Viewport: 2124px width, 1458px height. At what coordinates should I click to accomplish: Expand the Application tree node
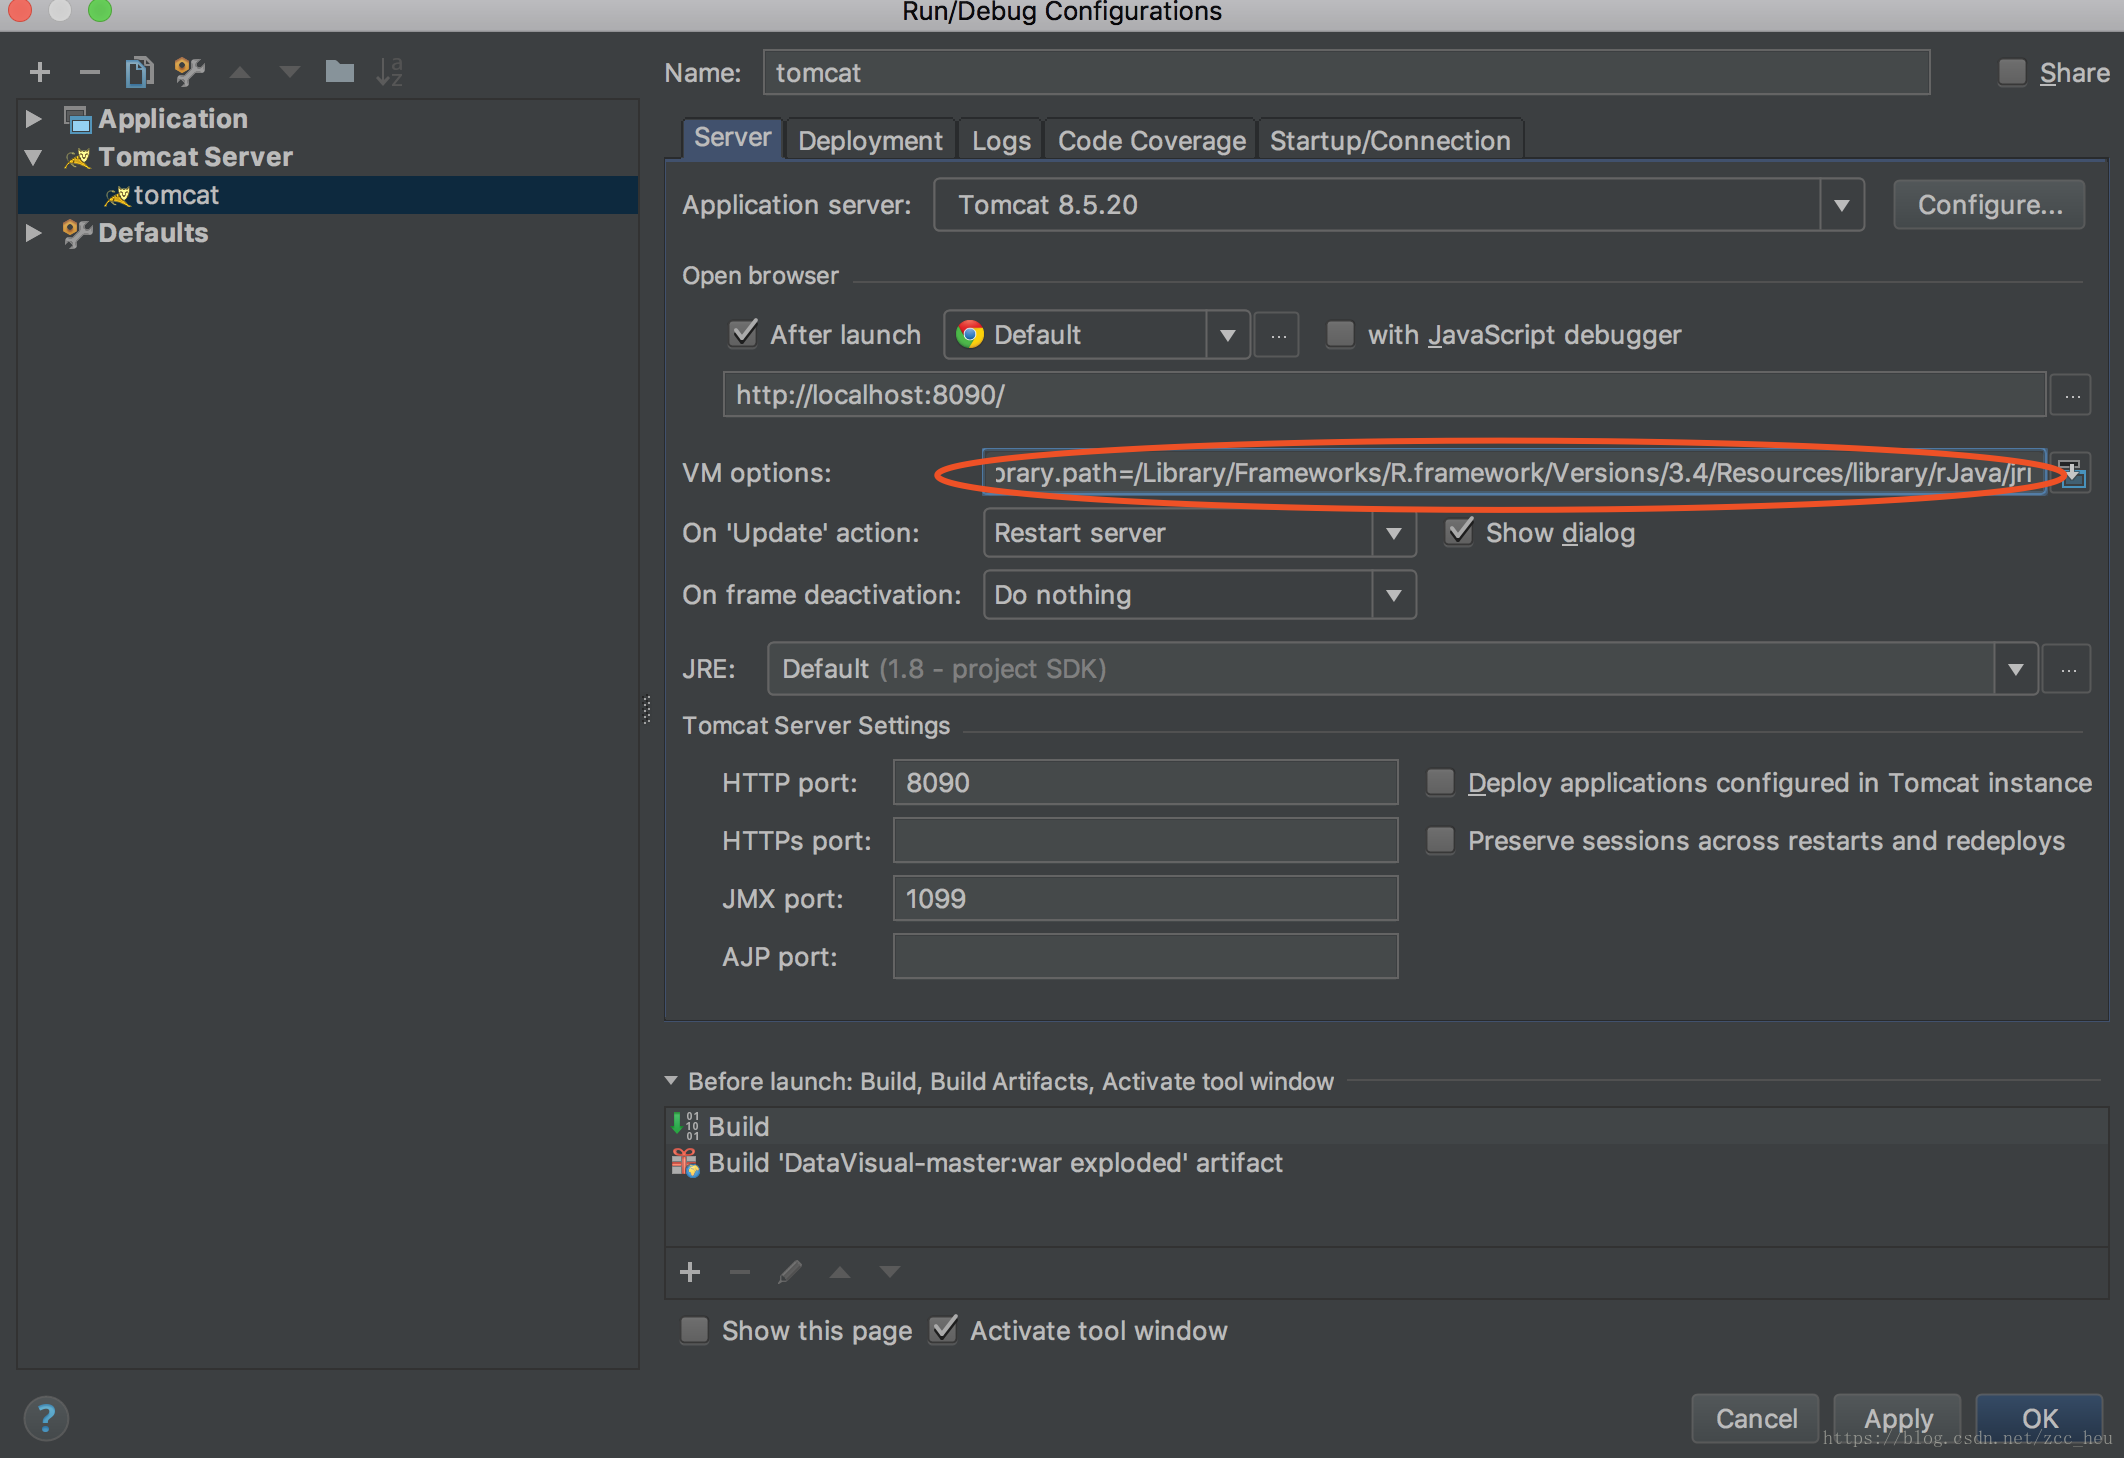click(33, 119)
